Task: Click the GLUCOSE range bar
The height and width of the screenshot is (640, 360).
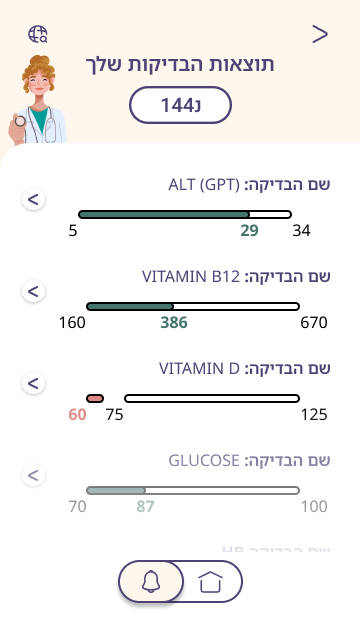Action: point(193,490)
